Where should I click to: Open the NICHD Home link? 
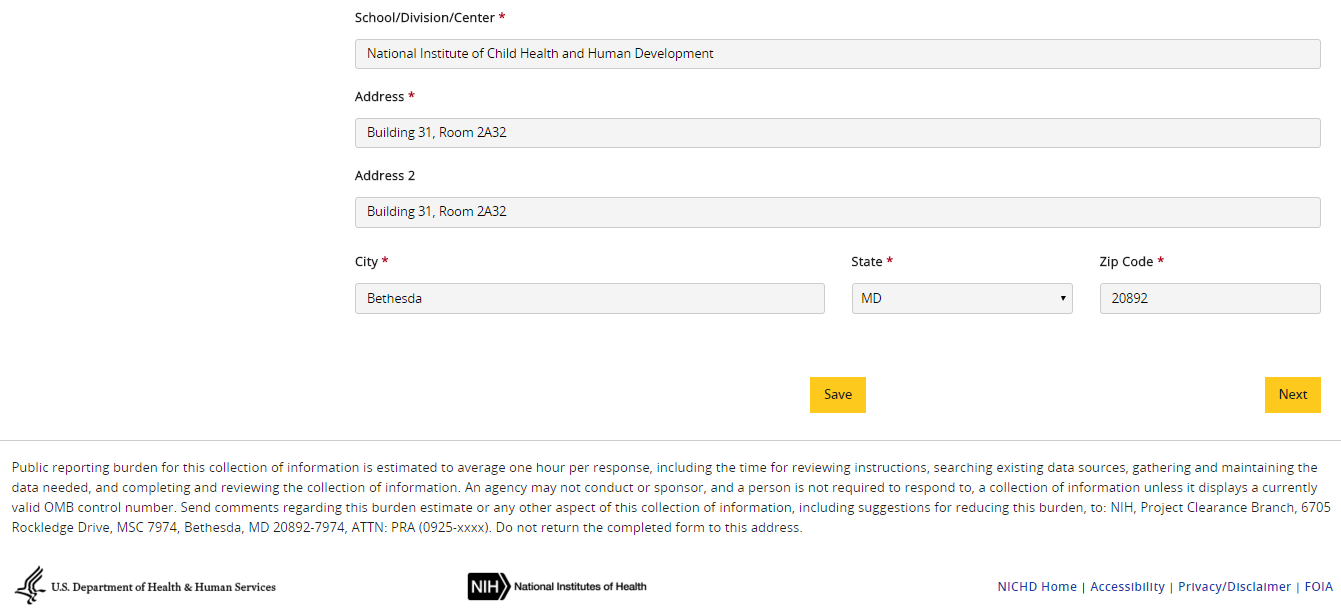1037,587
